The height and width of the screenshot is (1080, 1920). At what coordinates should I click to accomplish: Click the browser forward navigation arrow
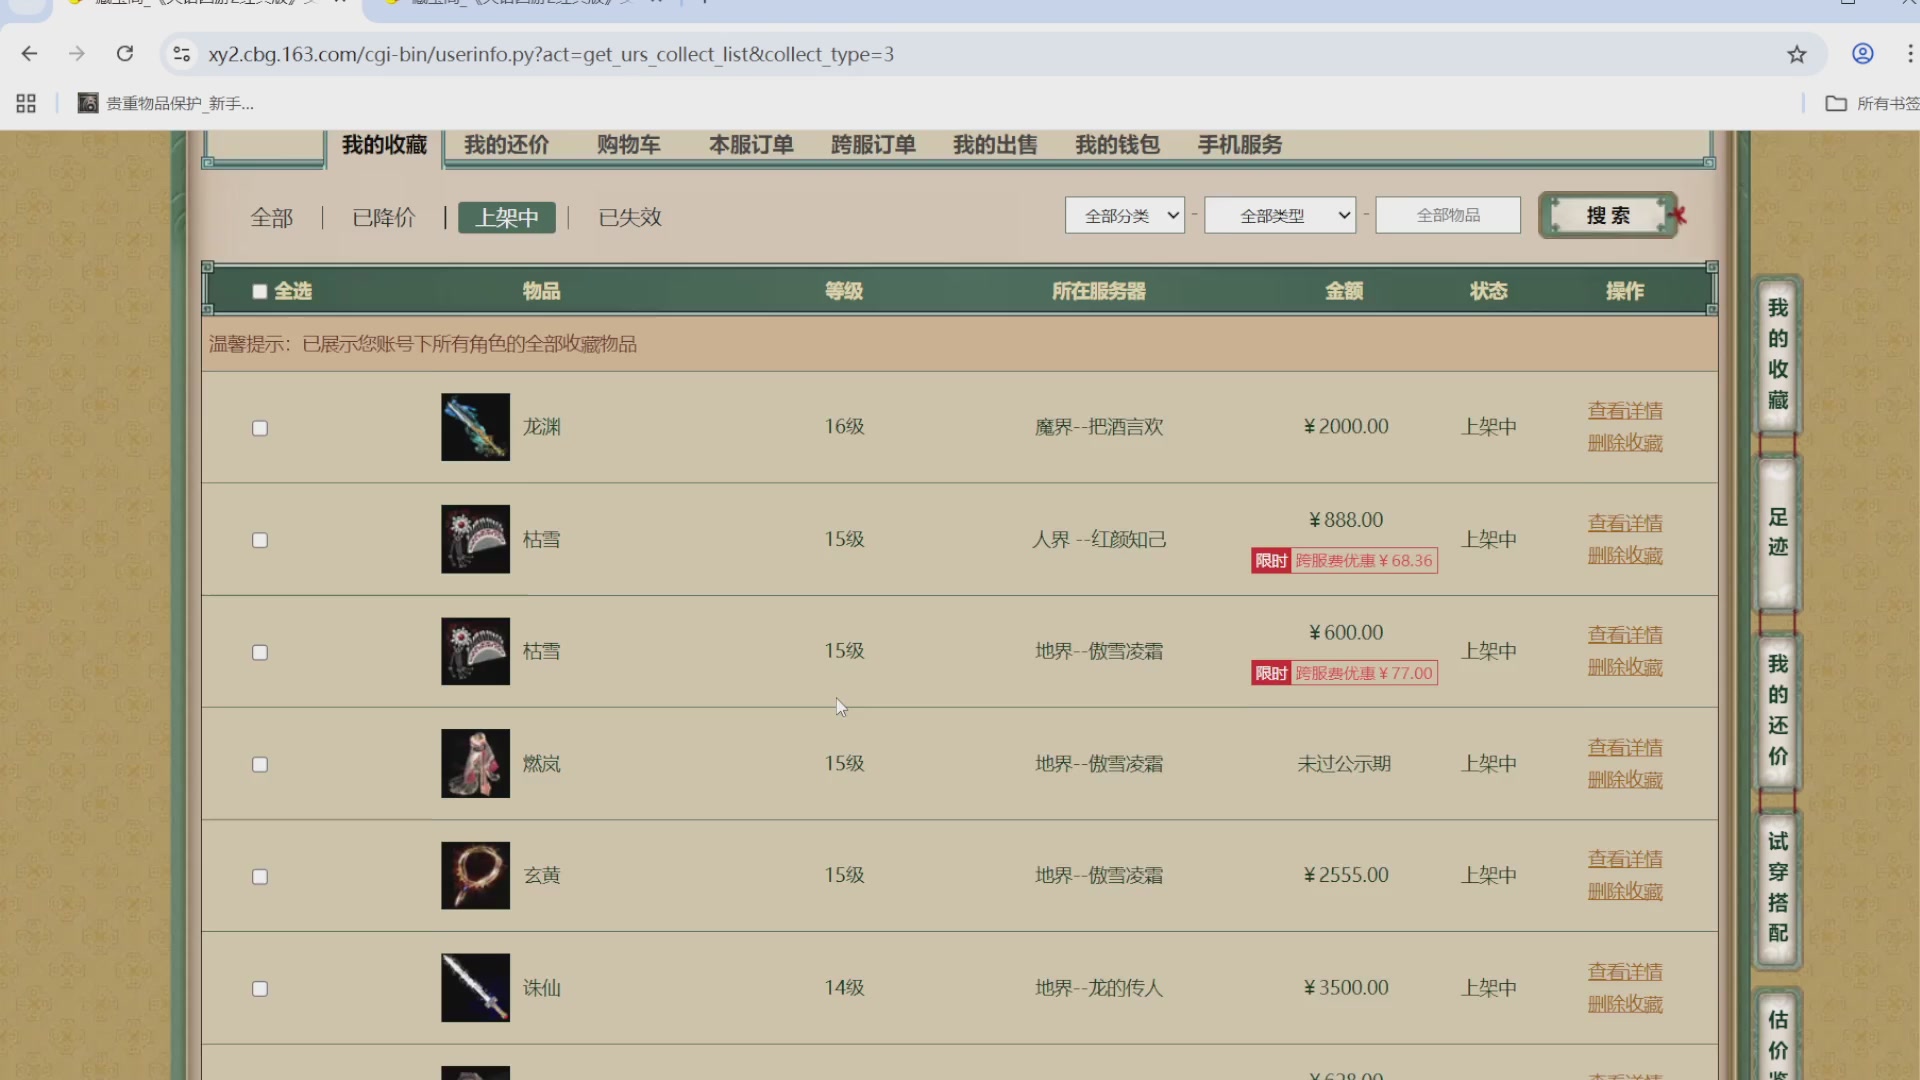pyautogui.click(x=77, y=54)
